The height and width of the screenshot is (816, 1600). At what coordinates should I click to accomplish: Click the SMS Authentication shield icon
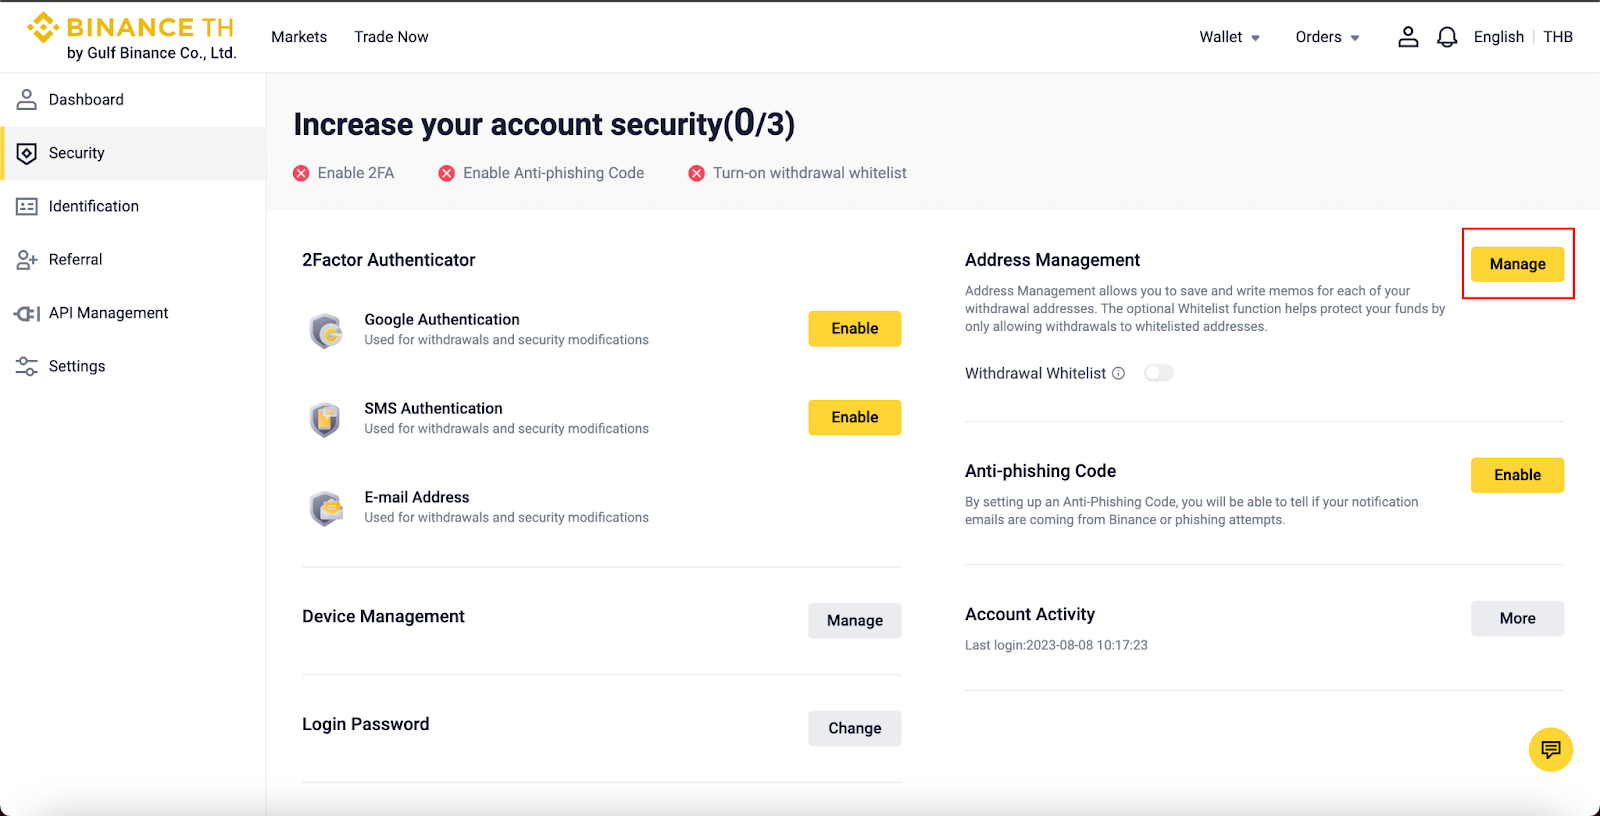tap(326, 419)
